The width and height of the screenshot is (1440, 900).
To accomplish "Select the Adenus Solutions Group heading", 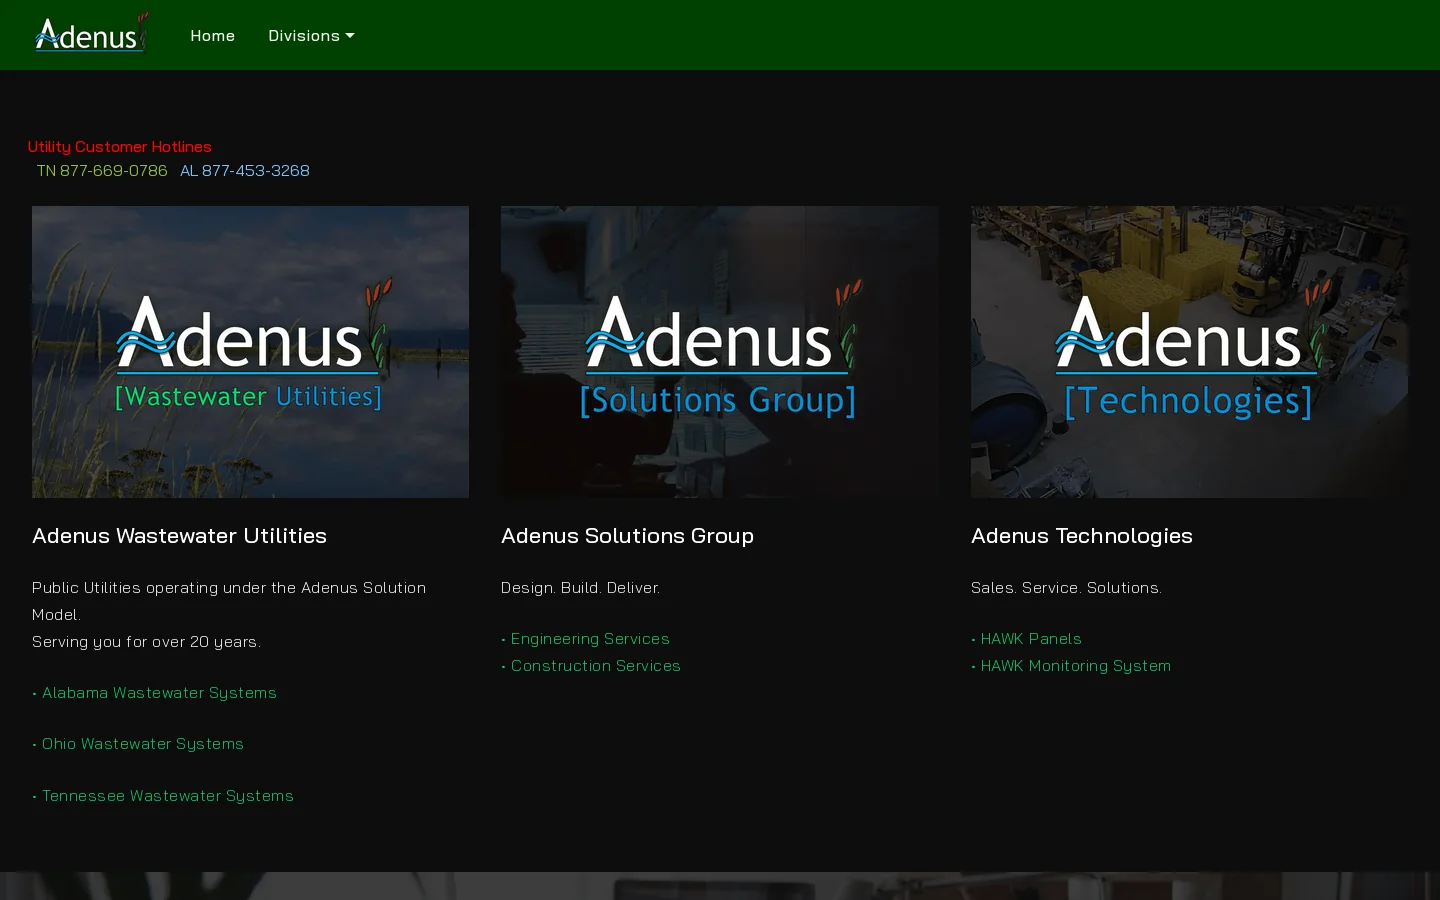I will tap(628, 536).
